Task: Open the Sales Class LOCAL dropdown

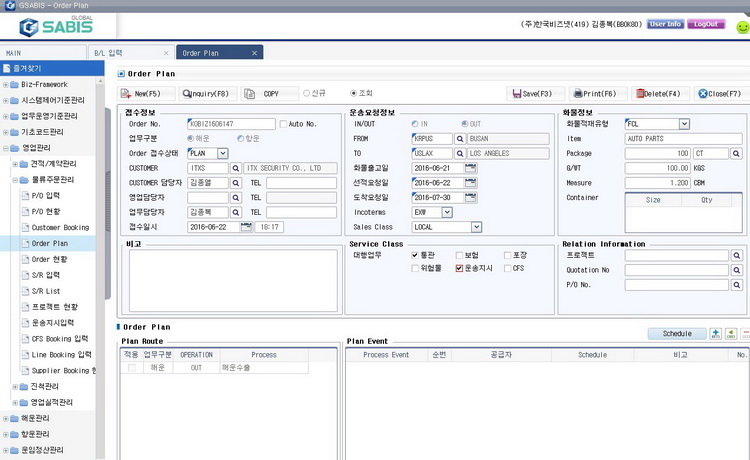Action: click(476, 227)
